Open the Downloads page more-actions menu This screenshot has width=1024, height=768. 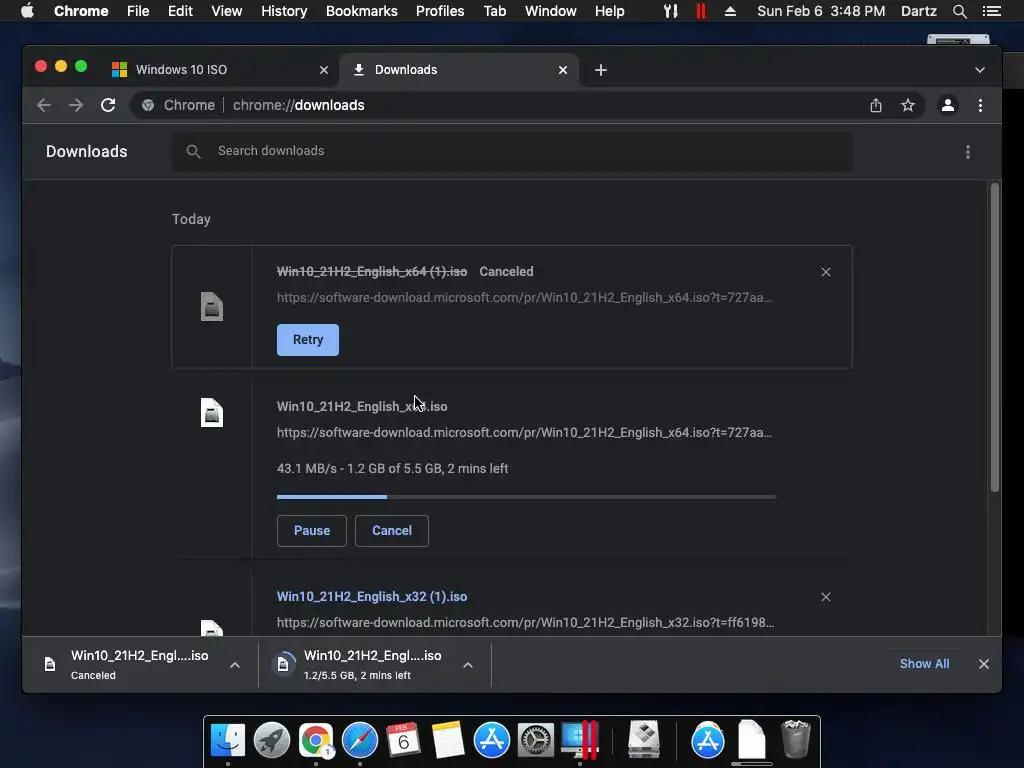tap(968, 152)
